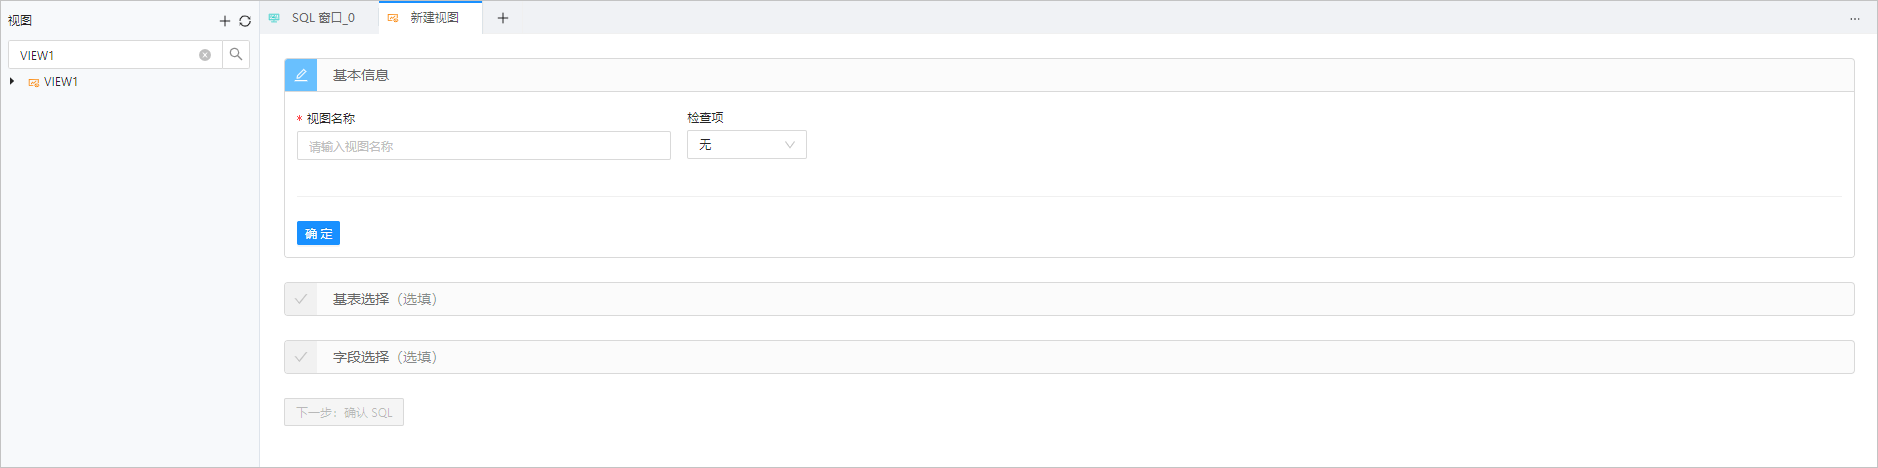Click the plus icon to add a view
Screen dimensions: 1878x468
click(225, 21)
